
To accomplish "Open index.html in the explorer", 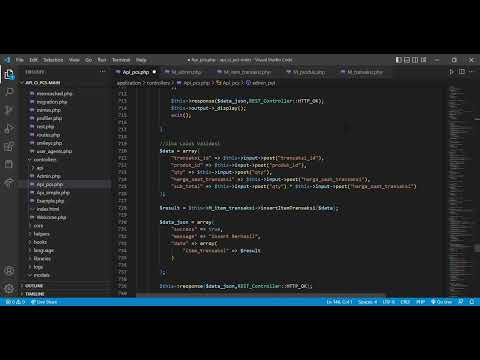I will (x=48, y=209).
